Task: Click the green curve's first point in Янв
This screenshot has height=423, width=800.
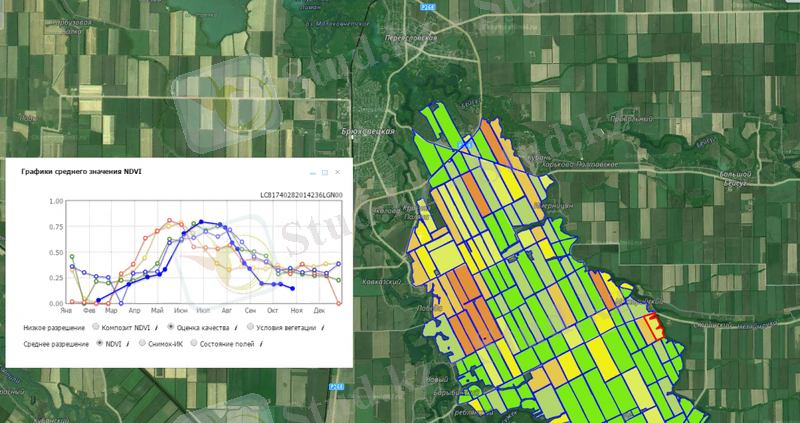Action: (x=72, y=256)
